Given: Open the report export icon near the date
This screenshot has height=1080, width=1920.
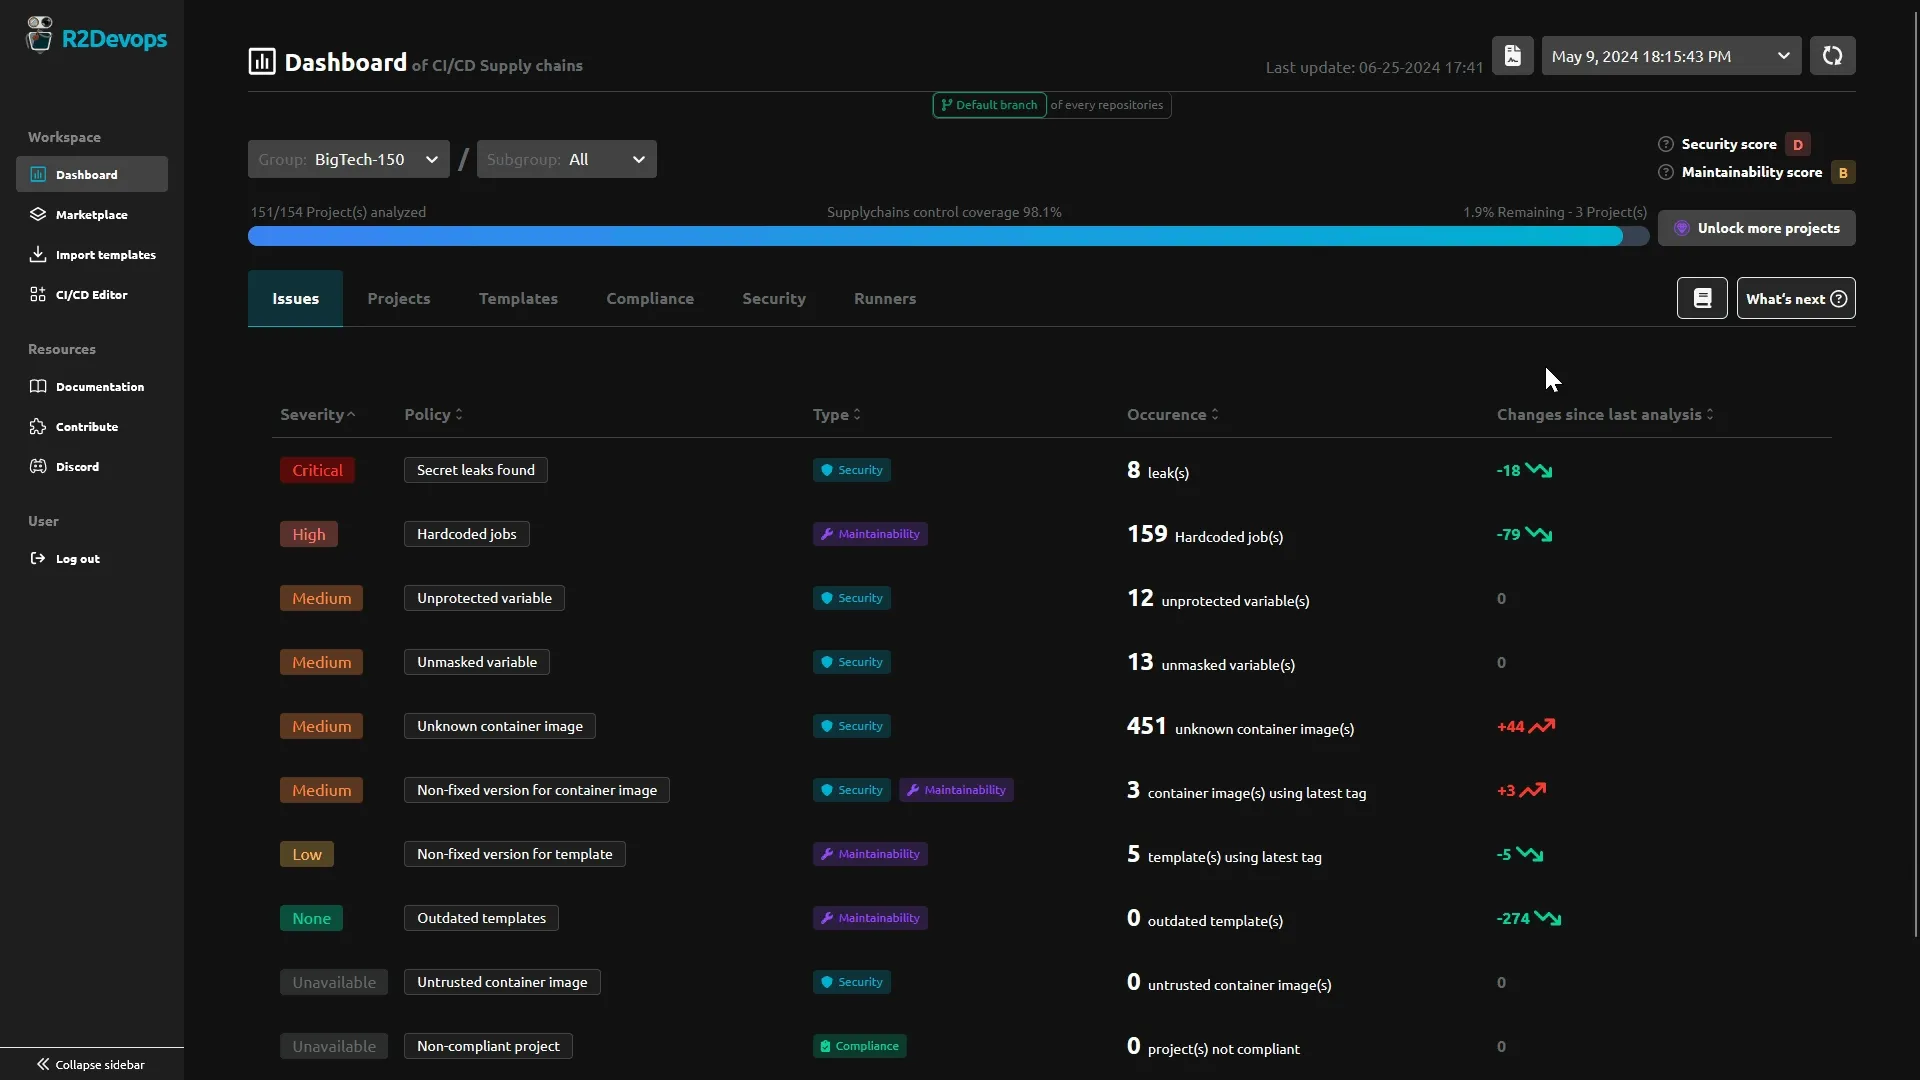Looking at the screenshot, I should (x=1512, y=56).
